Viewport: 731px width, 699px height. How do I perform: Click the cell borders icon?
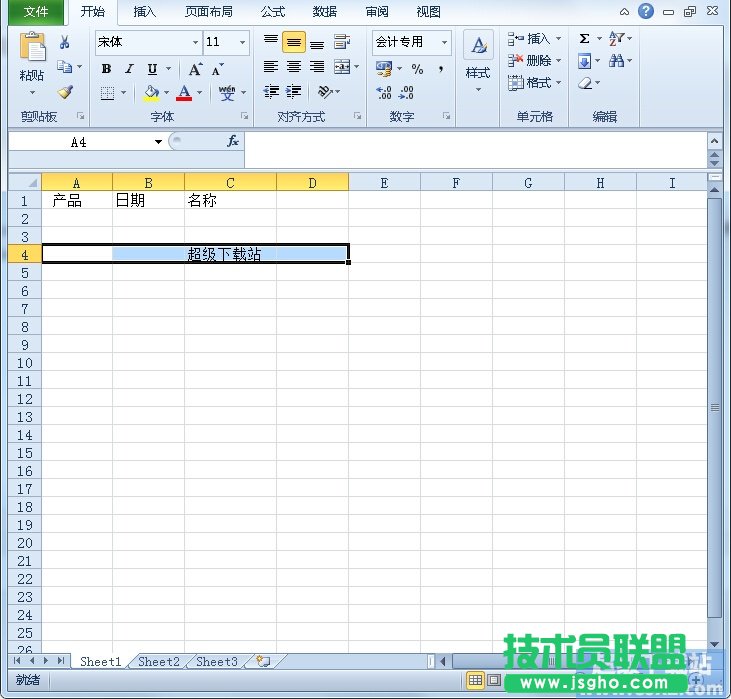108,93
